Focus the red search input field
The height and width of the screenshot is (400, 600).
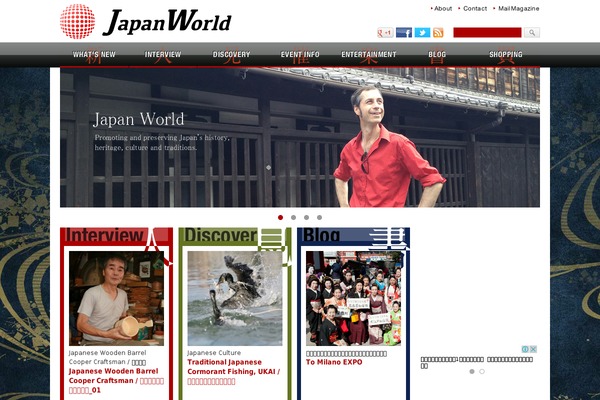pos(487,33)
